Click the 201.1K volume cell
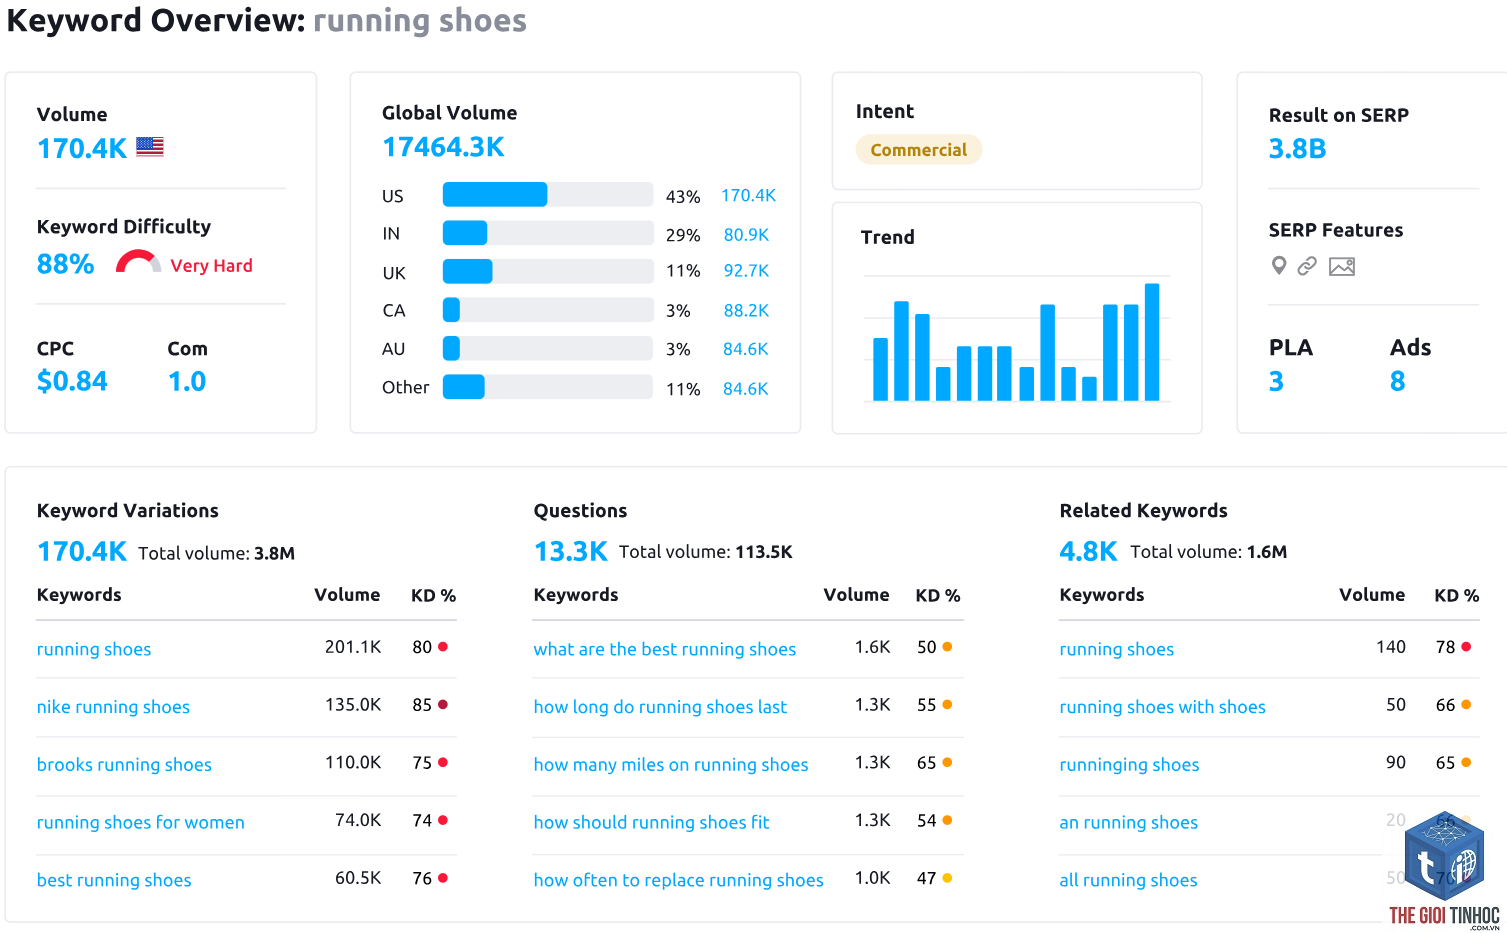 [x=353, y=647]
